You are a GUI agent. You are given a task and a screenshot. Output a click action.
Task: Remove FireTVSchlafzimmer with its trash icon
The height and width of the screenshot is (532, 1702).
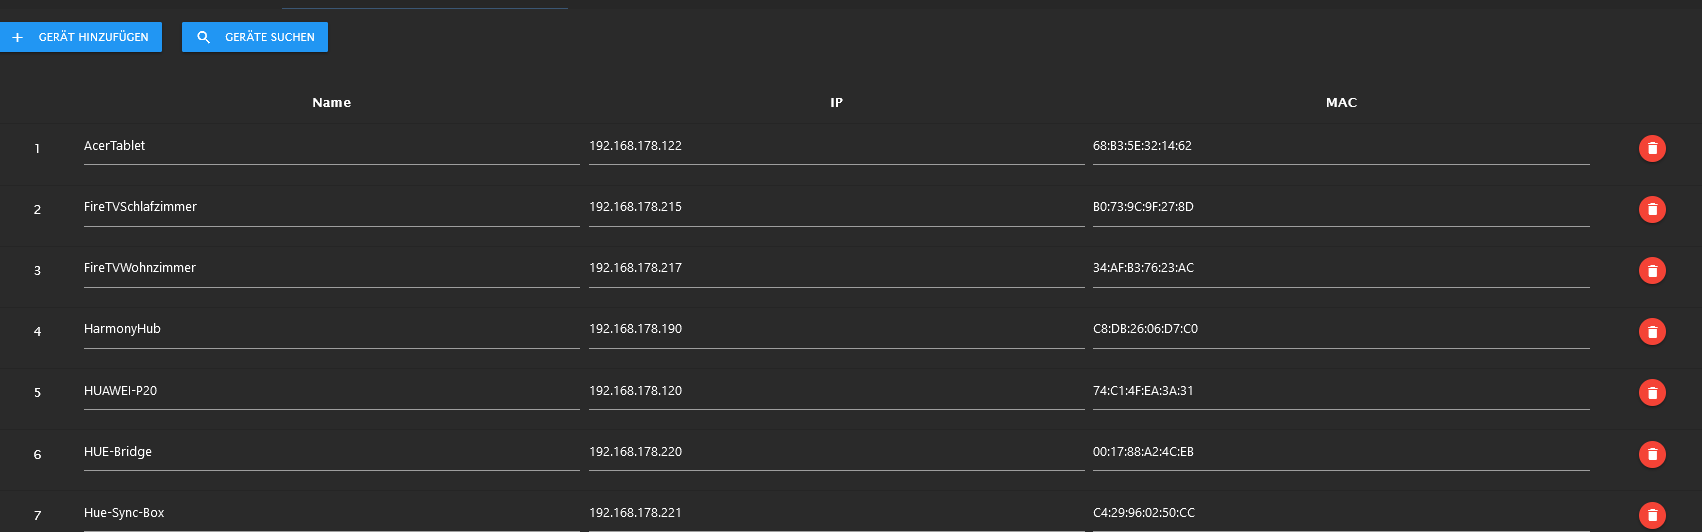[1652, 209]
